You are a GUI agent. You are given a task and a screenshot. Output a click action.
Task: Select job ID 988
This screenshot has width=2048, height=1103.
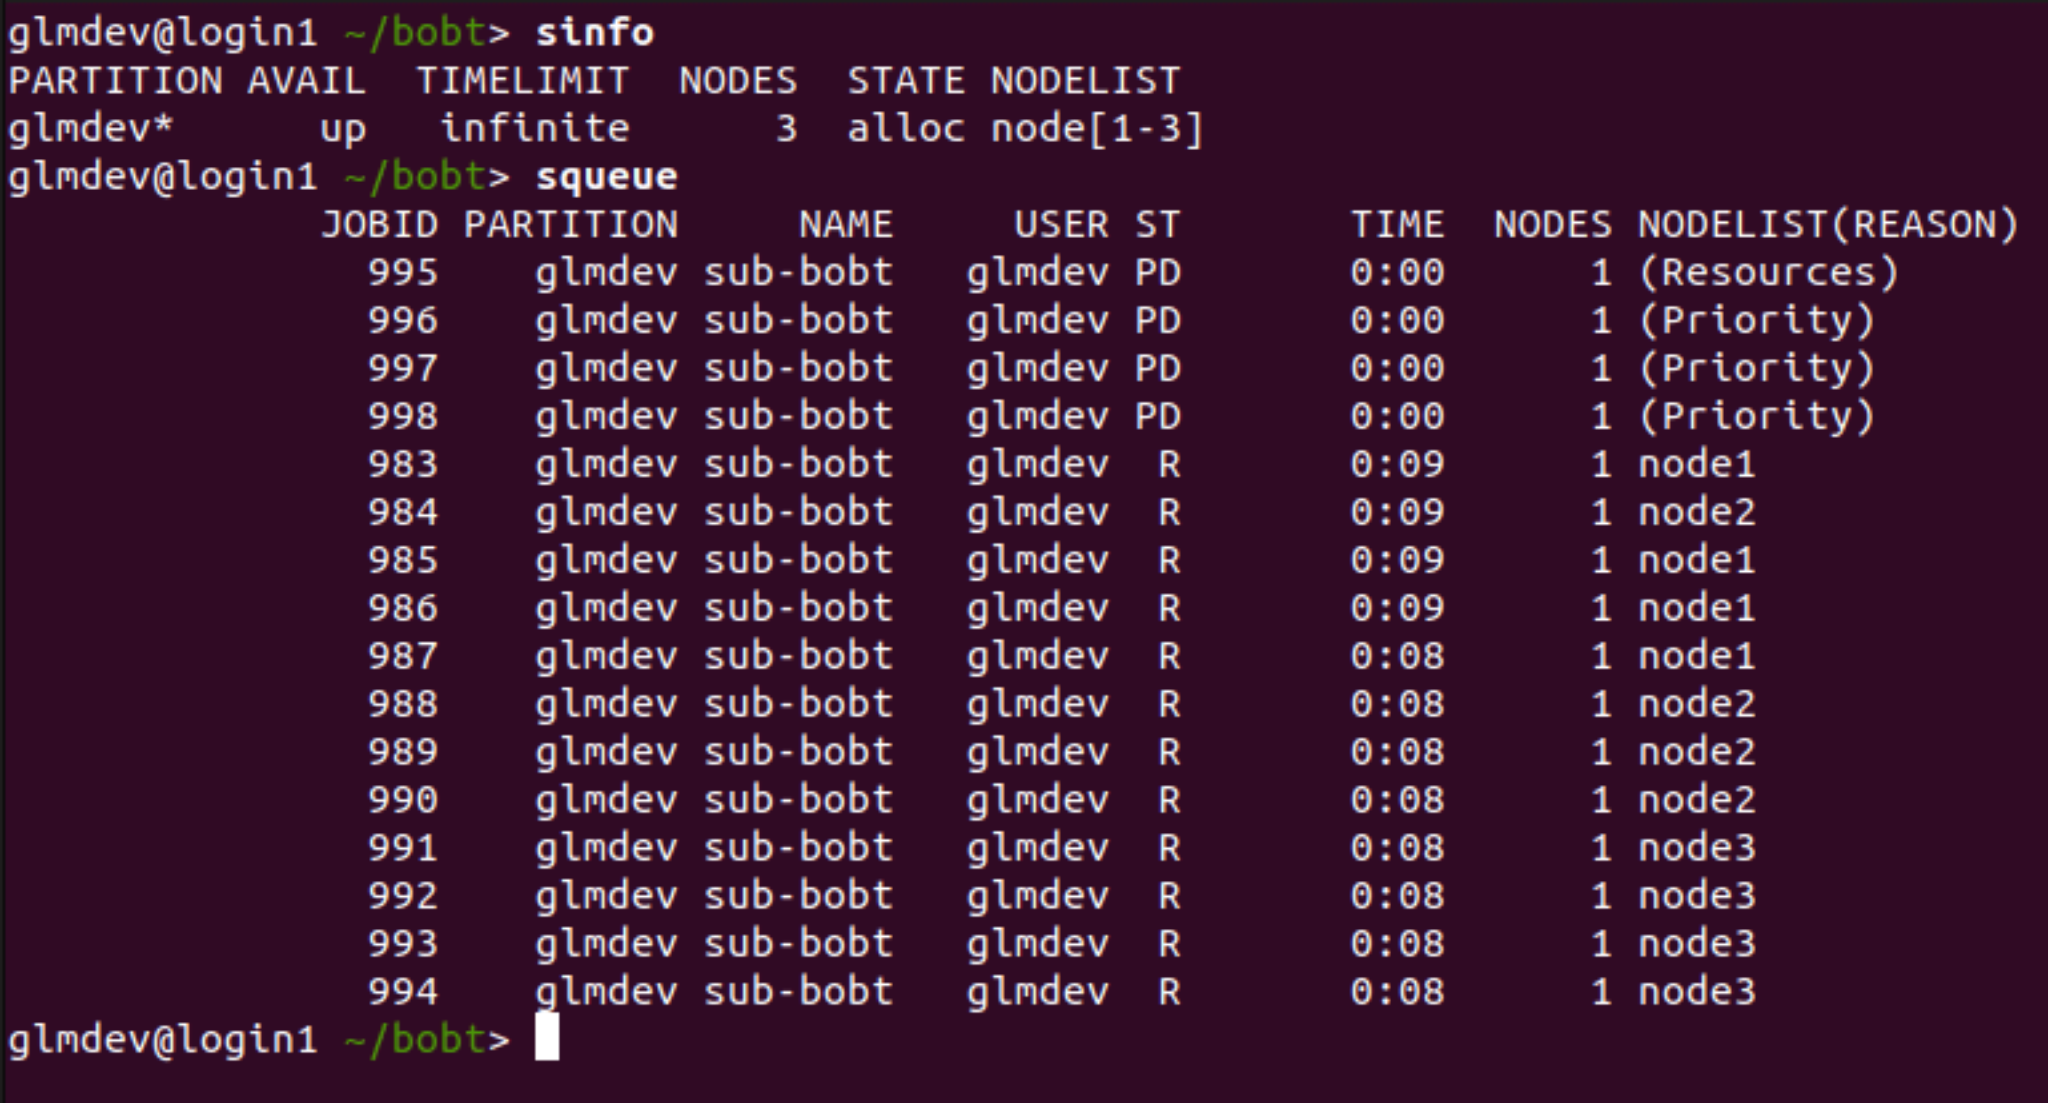coord(403,704)
